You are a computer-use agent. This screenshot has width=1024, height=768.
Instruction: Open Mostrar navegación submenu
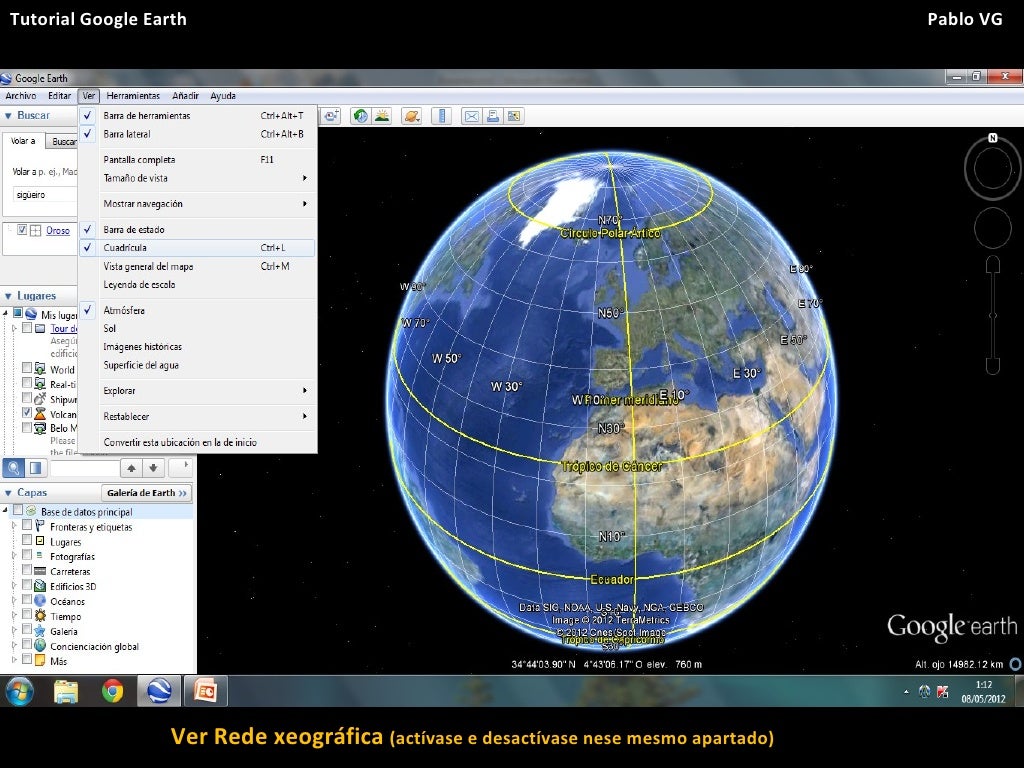[197, 204]
